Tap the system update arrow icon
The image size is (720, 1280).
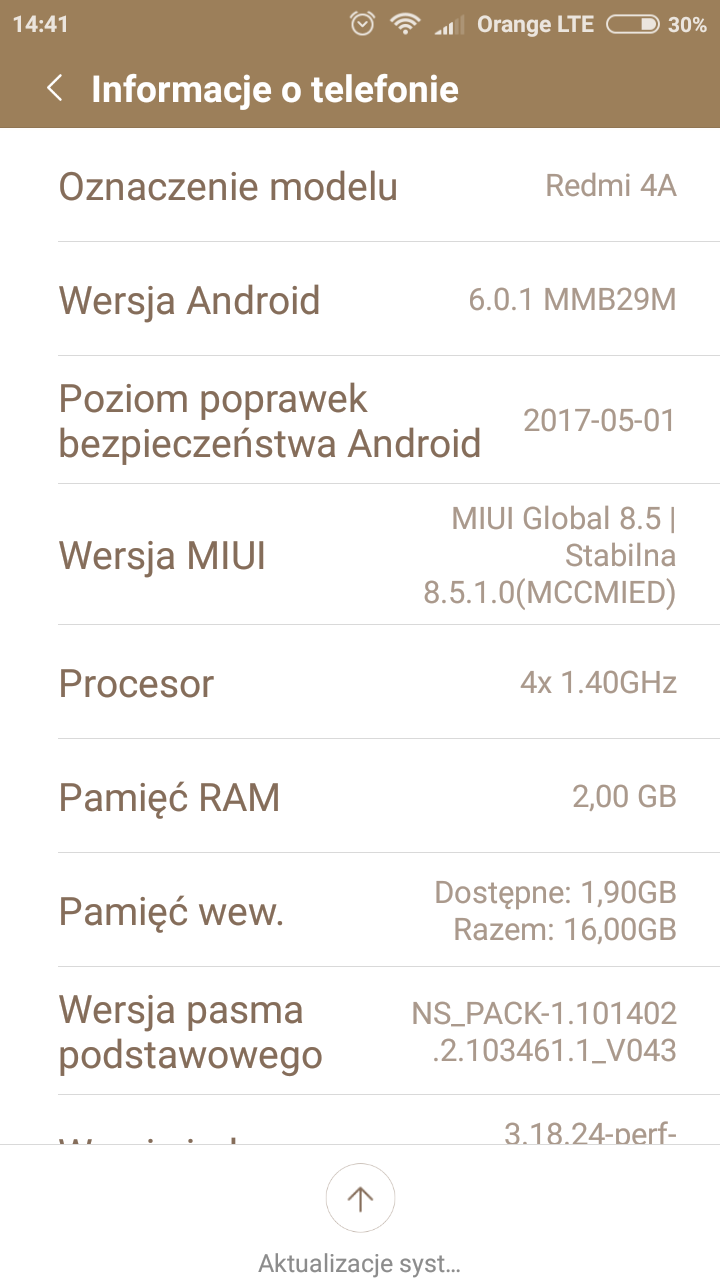pos(360,1197)
